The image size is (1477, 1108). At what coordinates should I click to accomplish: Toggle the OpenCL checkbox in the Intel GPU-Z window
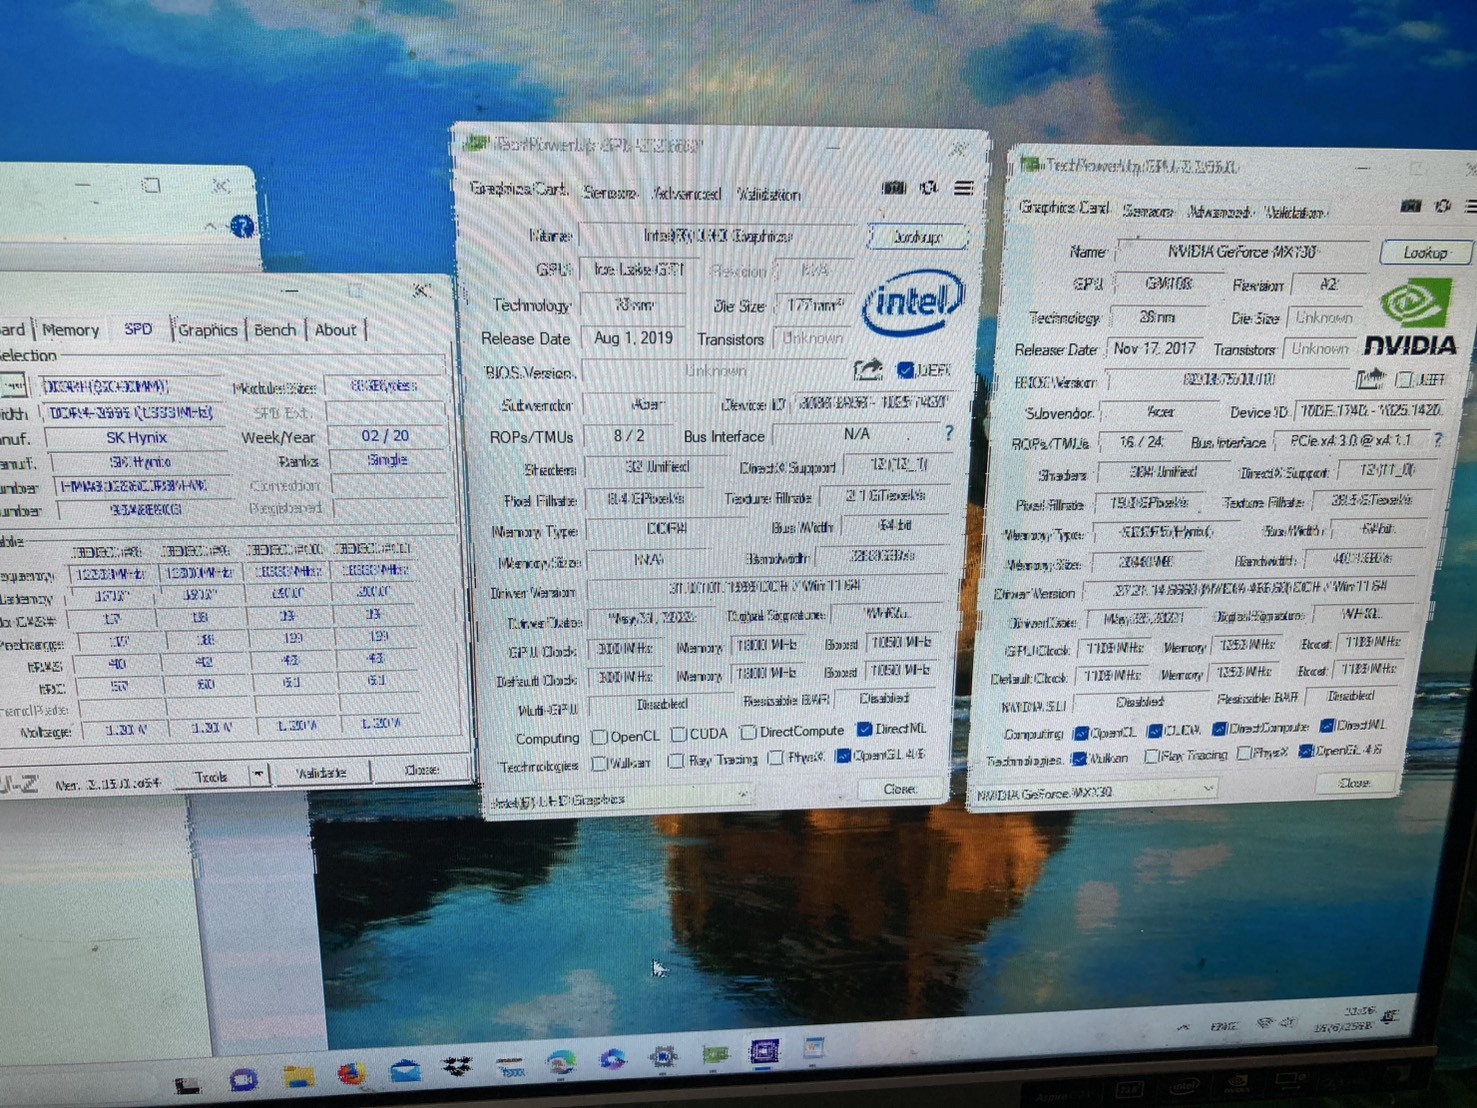click(x=600, y=737)
